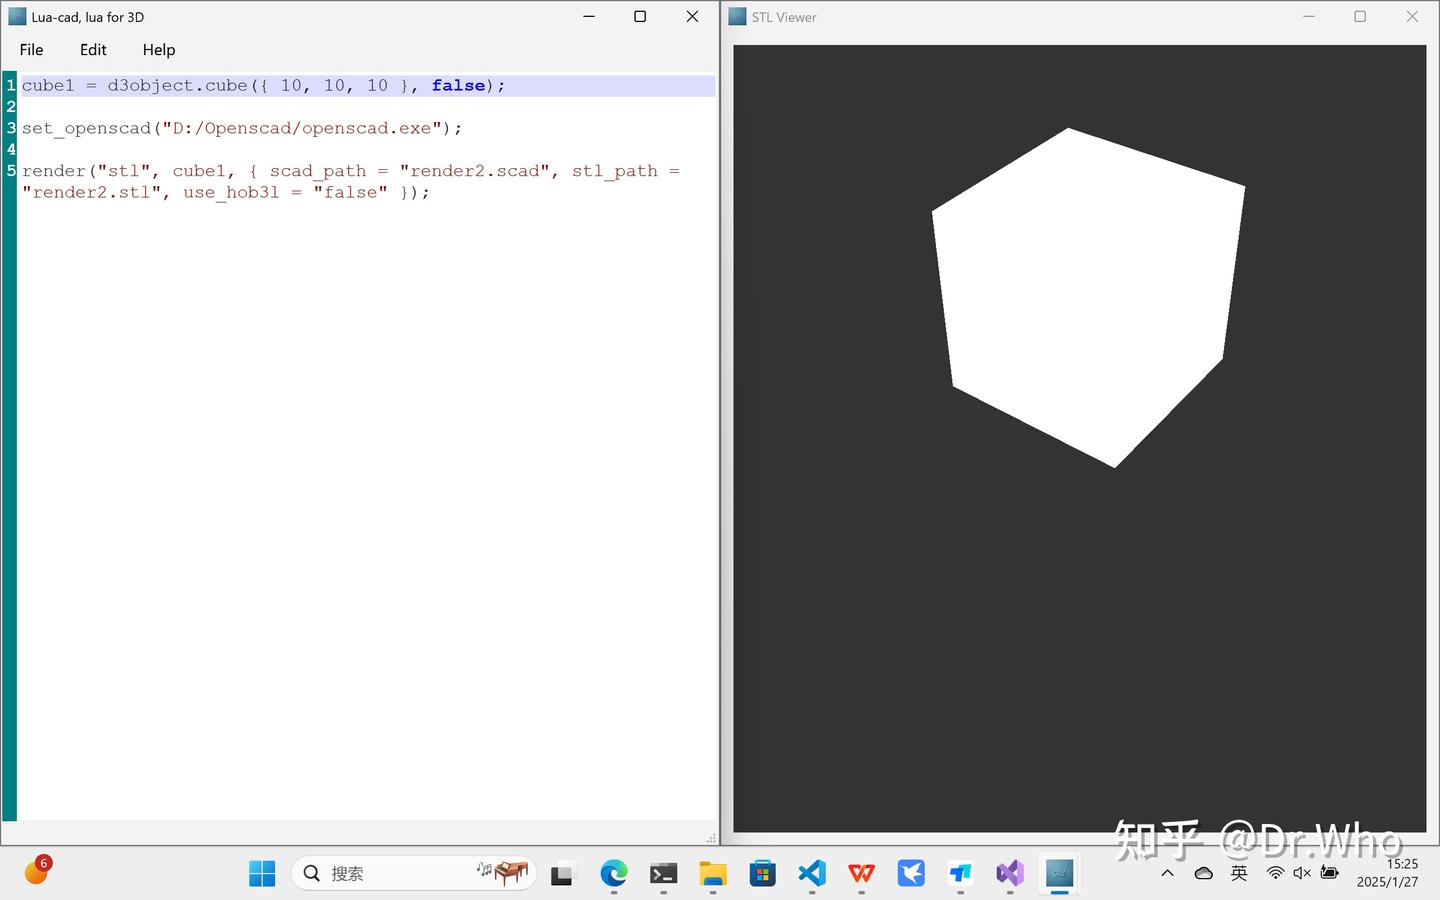Screen dimensions: 1440x900
Task: Click the Lua-cad window title icon
Action: [17, 17]
